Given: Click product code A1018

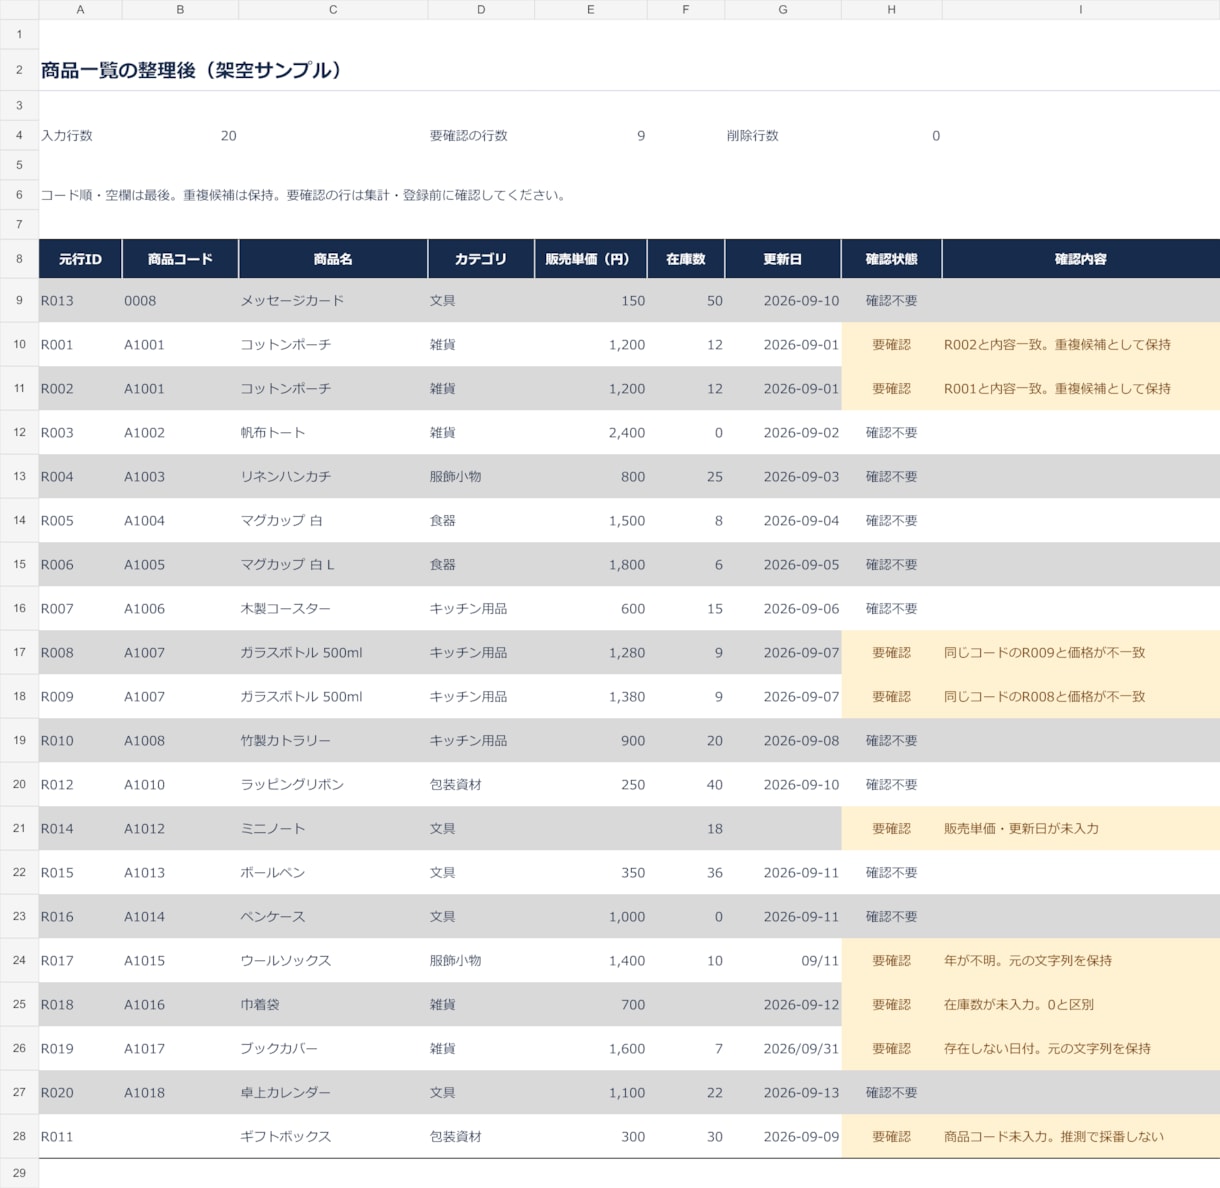Looking at the screenshot, I should 144,1093.
